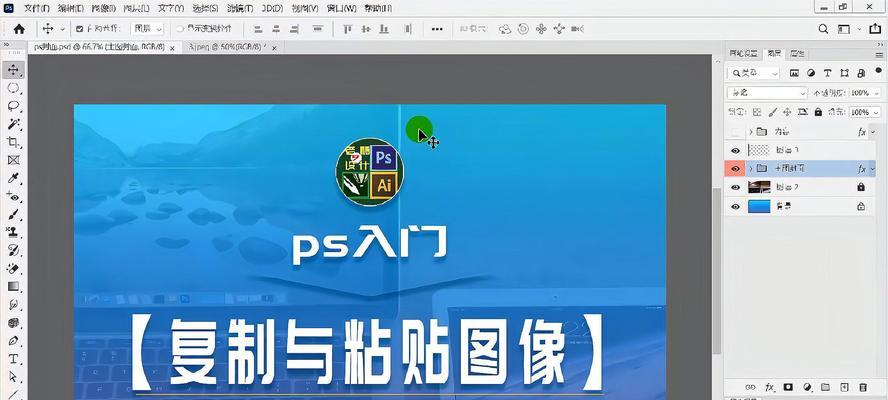888x400 pixels.
Task: Filter layers by shape layer icon
Action: [x=844, y=73]
